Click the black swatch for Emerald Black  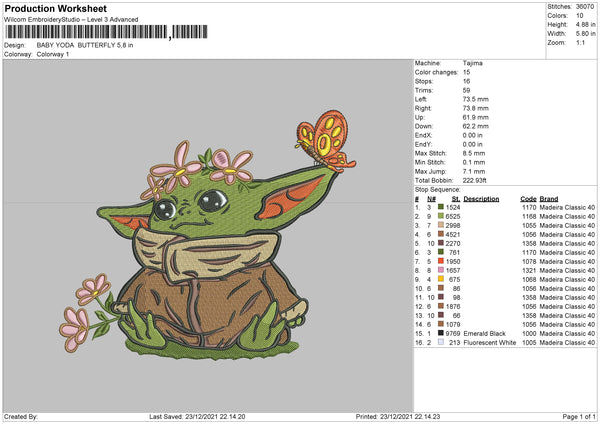click(x=441, y=333)
